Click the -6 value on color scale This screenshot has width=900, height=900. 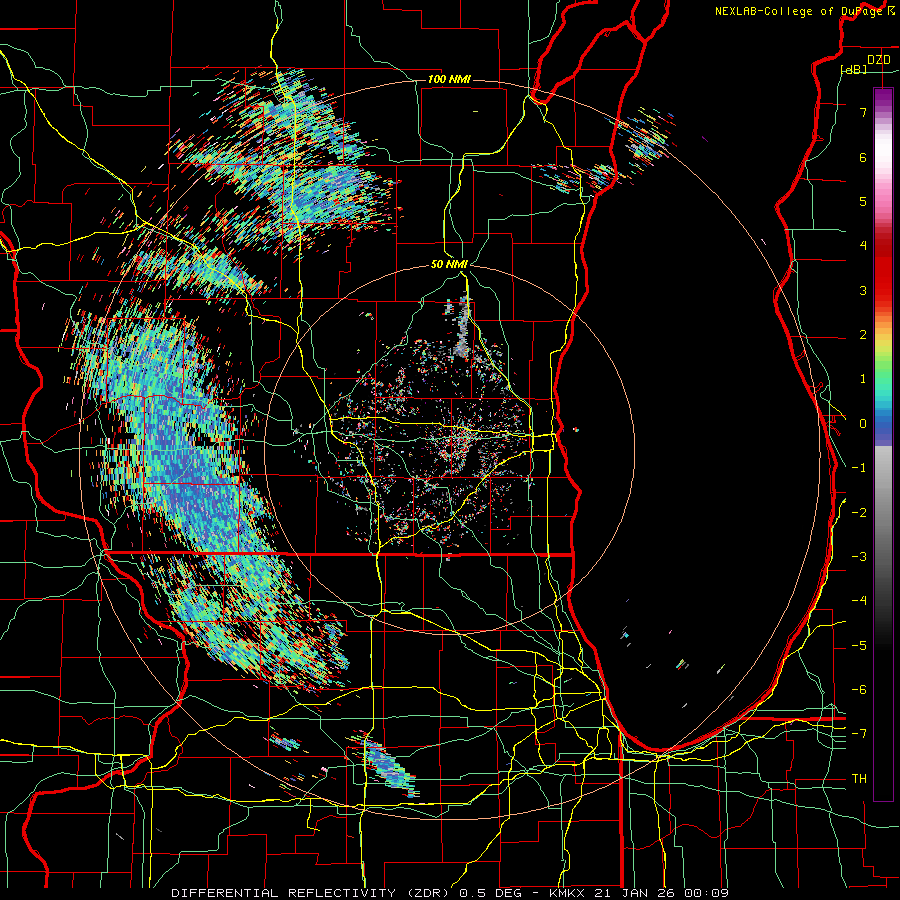point(859,690)
